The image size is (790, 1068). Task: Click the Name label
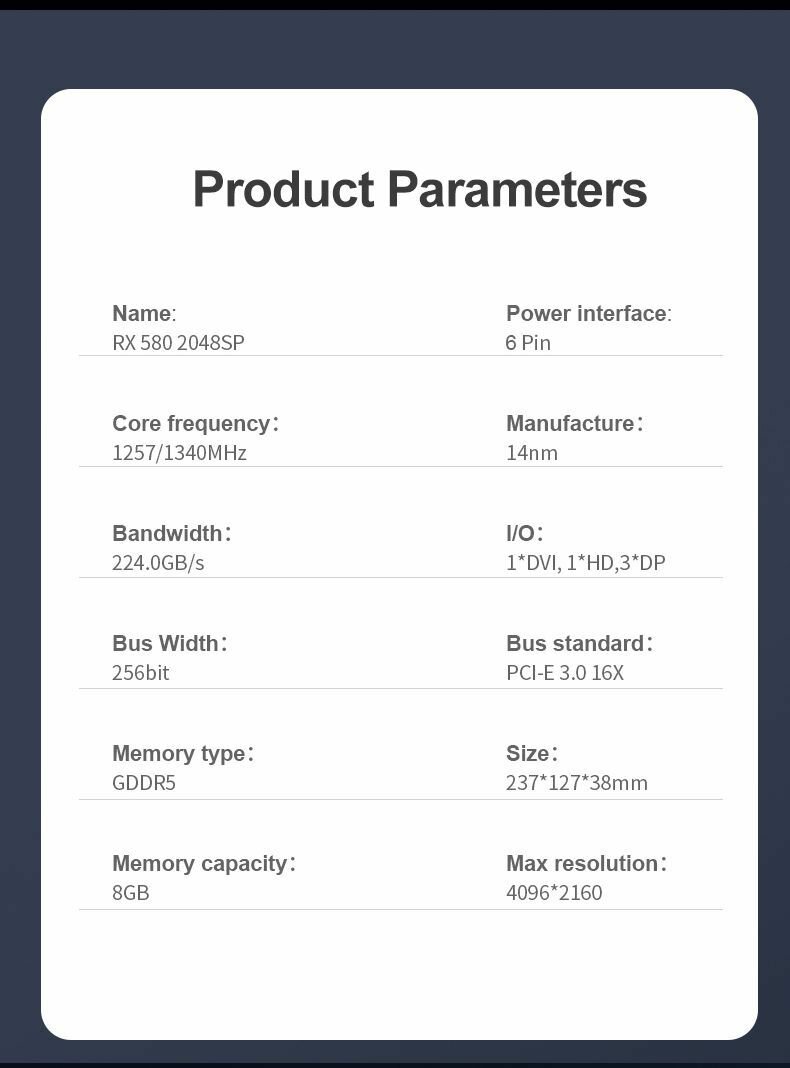pyautogui.click(x=143, y=314)
